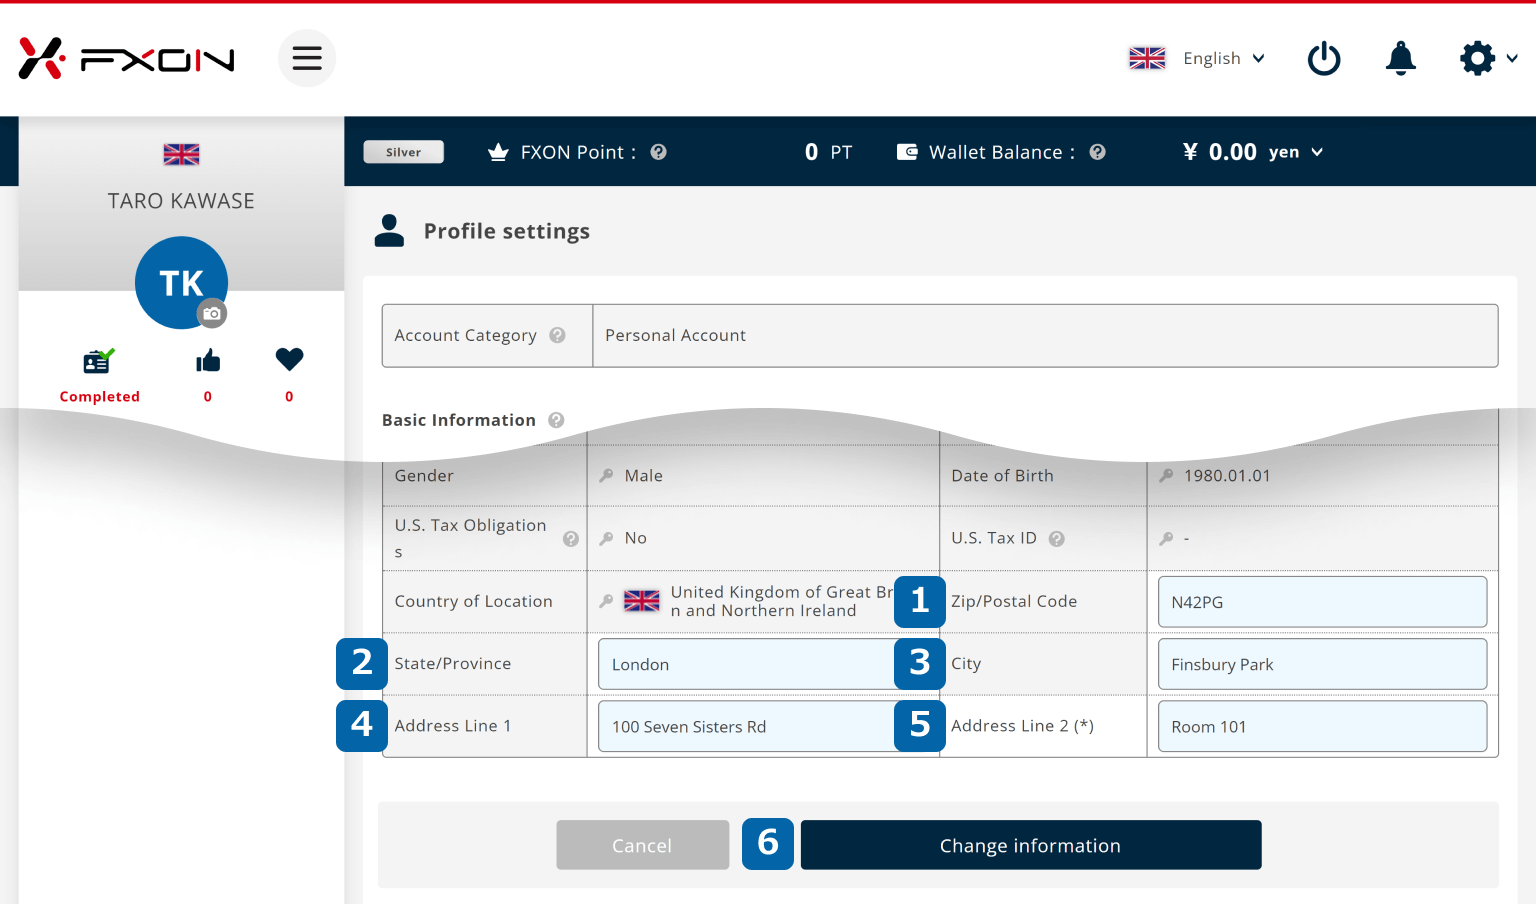
Task: Click the key icon beside Country of Location value
Action: tap(606, 601)
